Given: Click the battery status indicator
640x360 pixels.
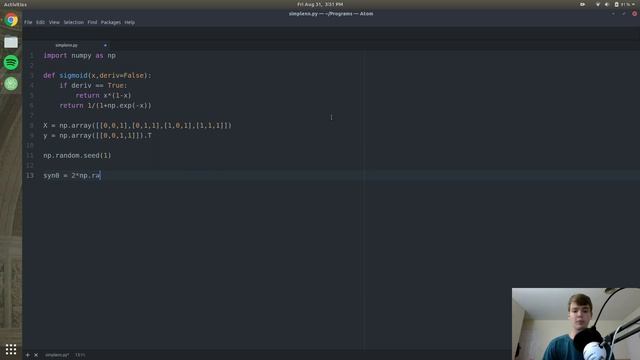Looking at the screenshot, I should [x=622, y=4].
